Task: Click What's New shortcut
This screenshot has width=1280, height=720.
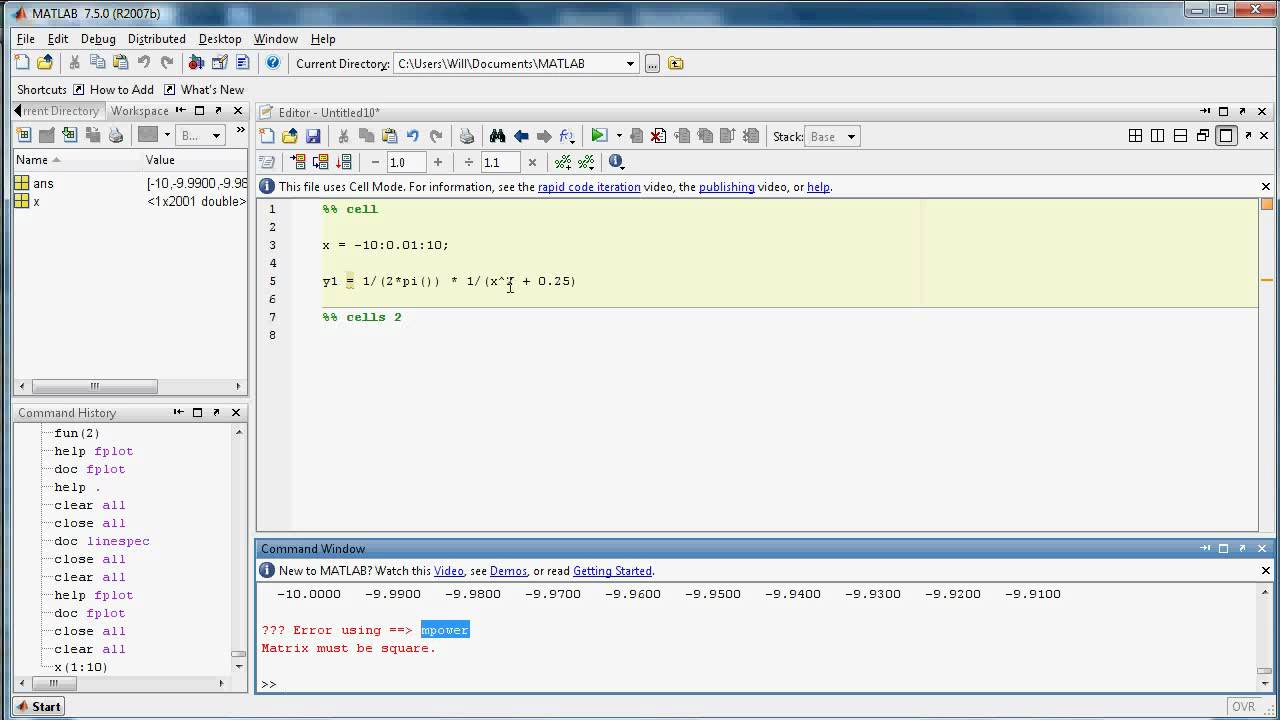Action: tap(204, 90)
